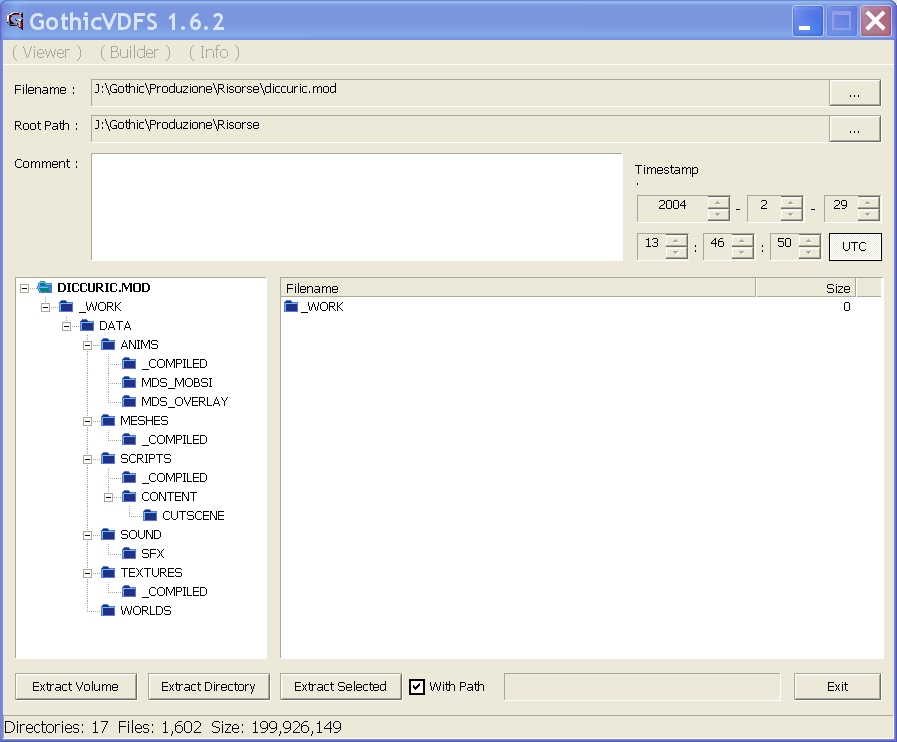This screenshot has width=897, height=742.
Task: Click the SCRIPTS folder icon
Action: pos(109,458)
